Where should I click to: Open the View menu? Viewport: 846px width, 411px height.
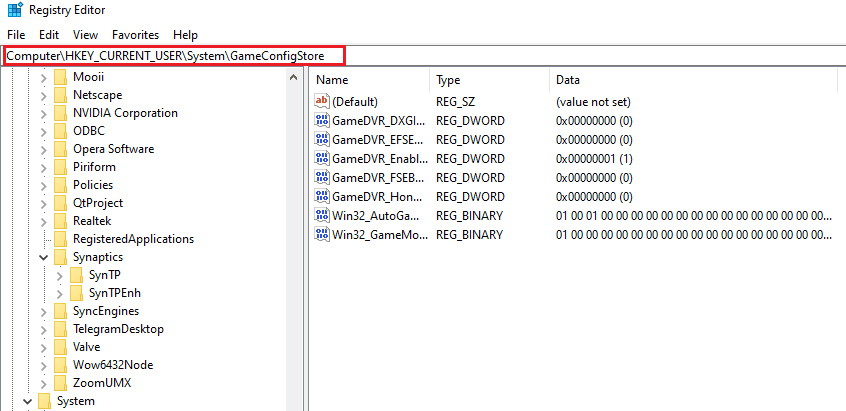click(86, 35)
